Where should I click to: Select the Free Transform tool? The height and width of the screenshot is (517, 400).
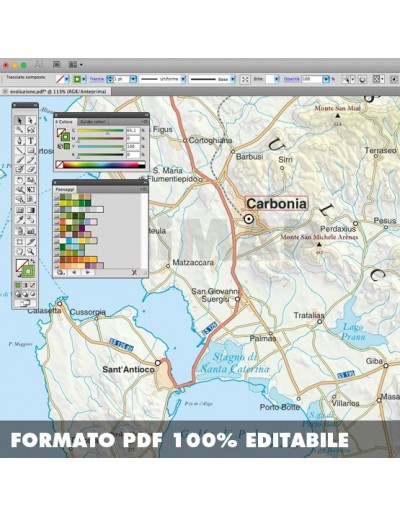point(31,190)
